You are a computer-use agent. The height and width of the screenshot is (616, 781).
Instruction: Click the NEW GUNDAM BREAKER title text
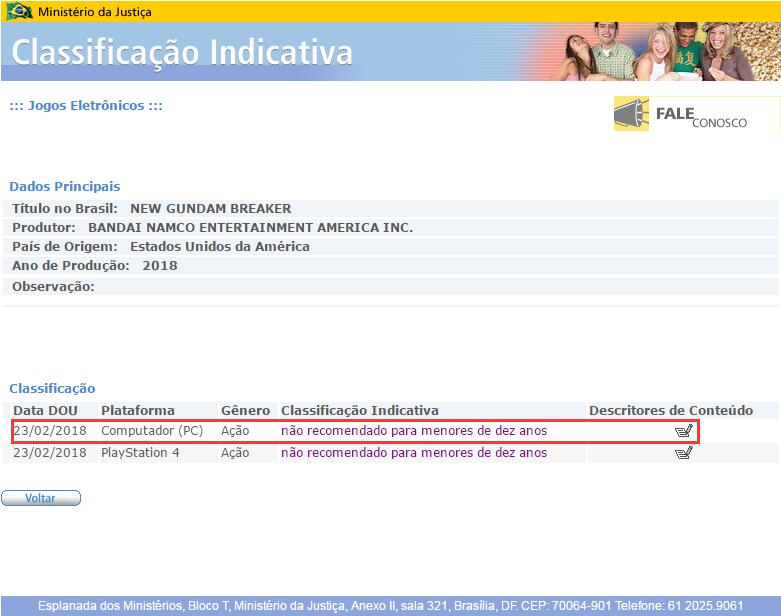point(210,209)
